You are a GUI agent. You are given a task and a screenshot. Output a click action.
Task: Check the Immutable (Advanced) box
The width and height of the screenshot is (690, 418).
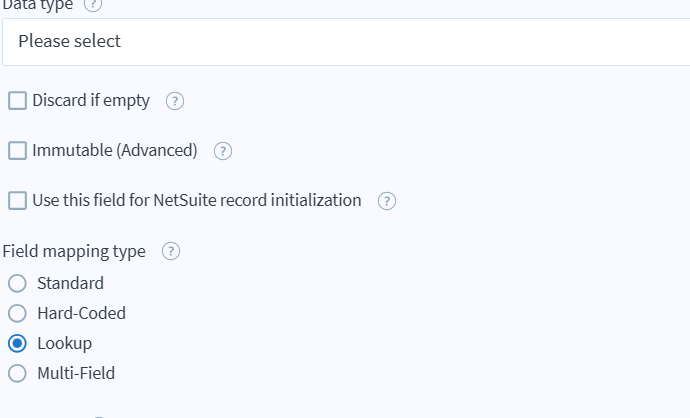(17, 150)
